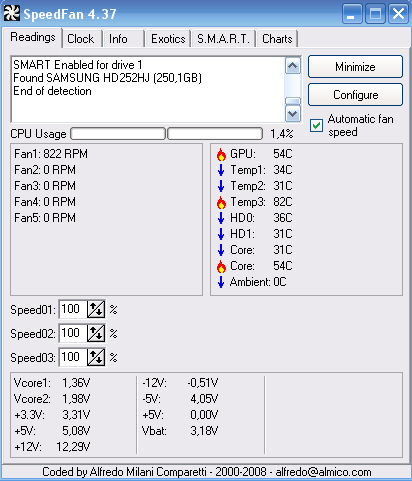Click the GPU 54C temperature value

[283, 154]
